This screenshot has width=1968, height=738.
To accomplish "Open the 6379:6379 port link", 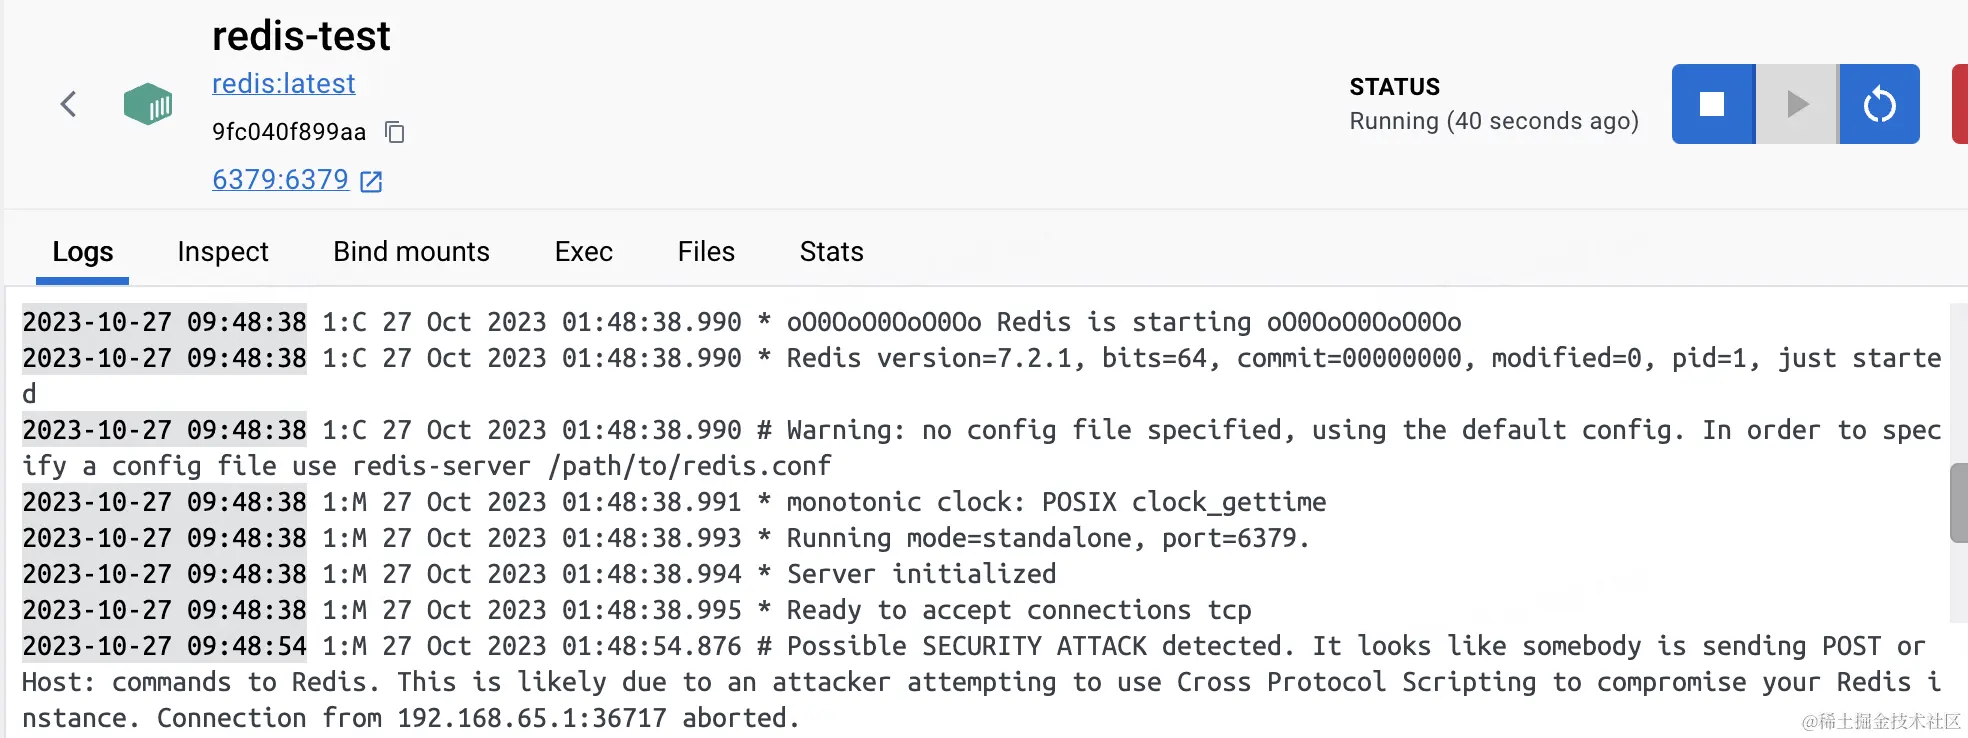I will (x=280, y=180).
